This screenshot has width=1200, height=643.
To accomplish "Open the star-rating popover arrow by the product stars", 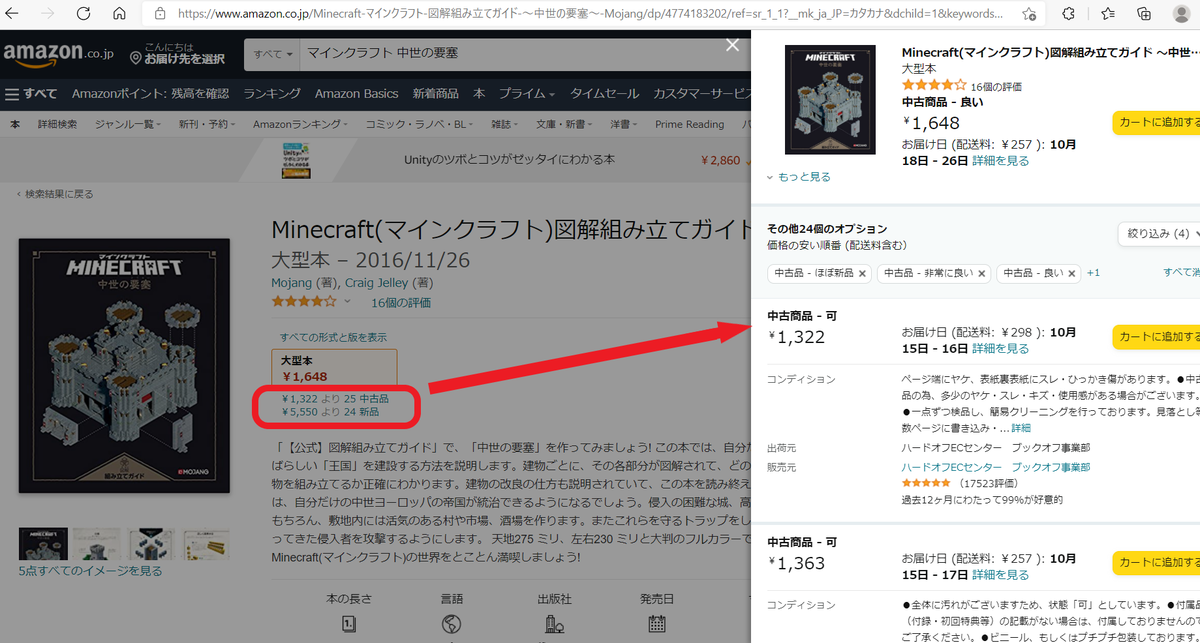I will point(347,301).
